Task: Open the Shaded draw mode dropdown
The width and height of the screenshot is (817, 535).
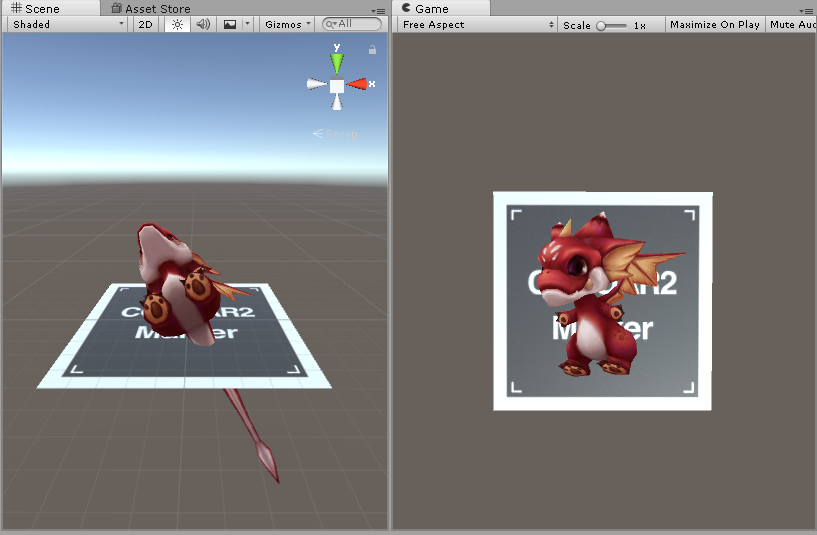Action: pyautogui.click(x=68, y=24)
